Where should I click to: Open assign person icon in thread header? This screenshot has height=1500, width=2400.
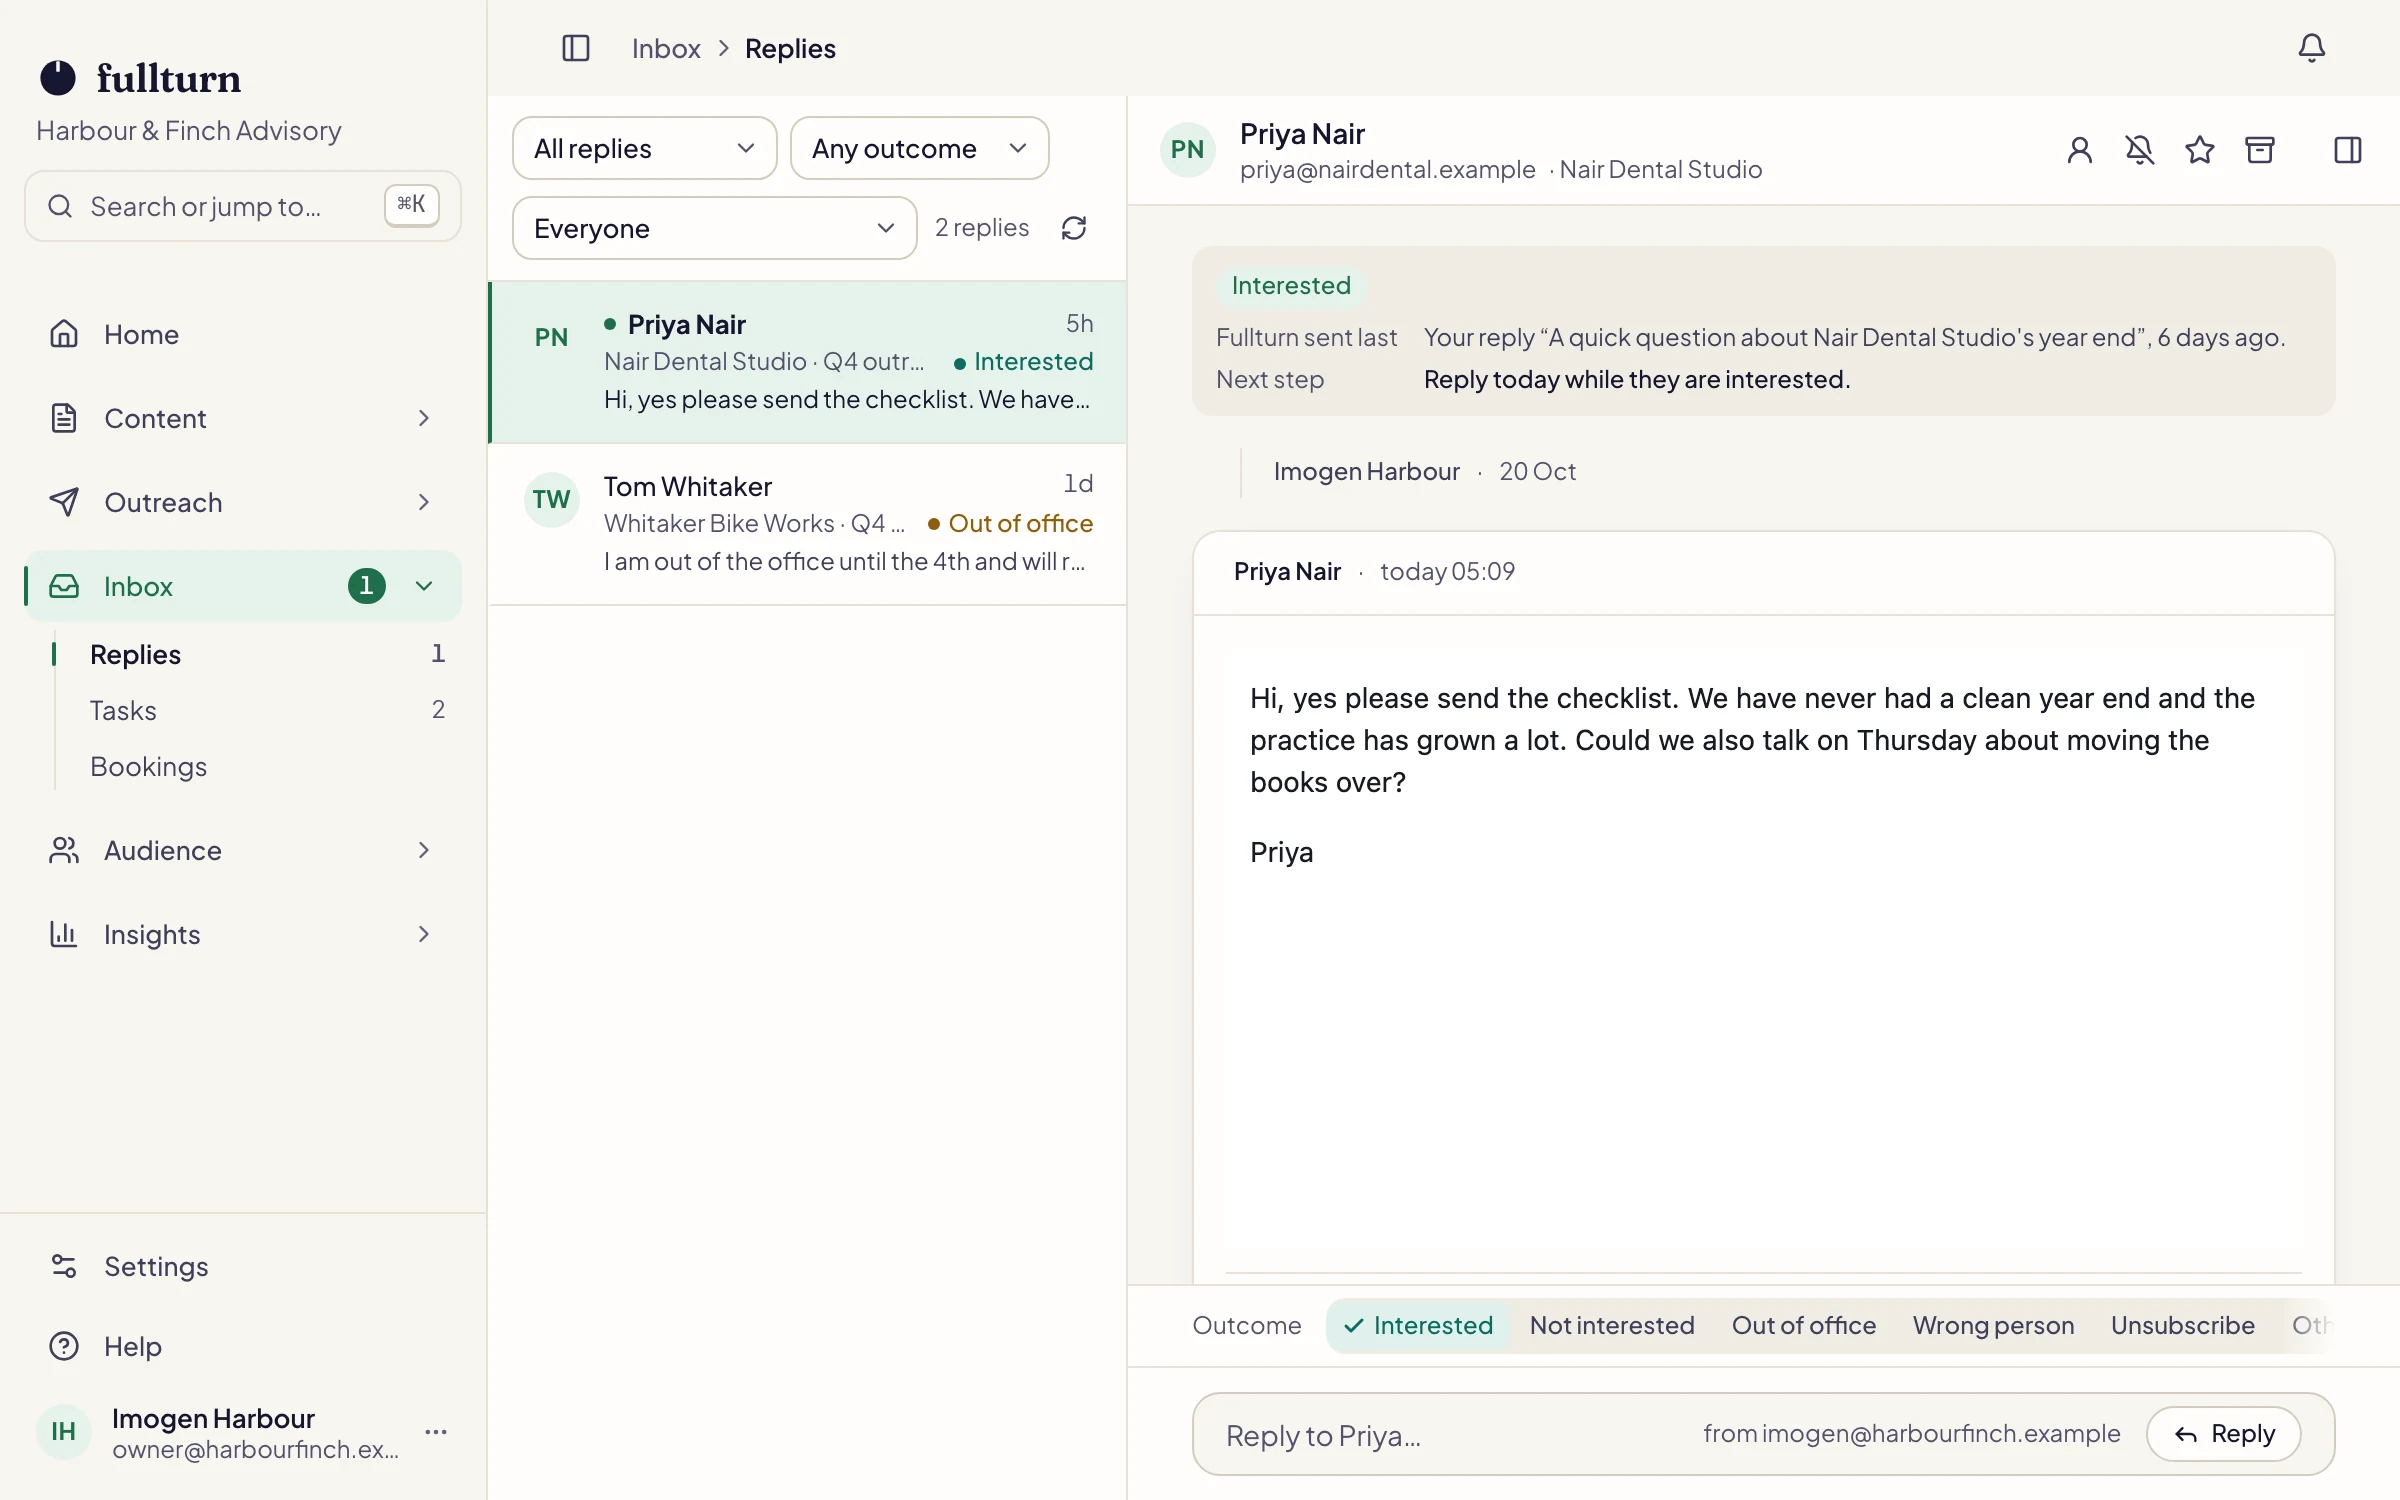(2080, 150)
